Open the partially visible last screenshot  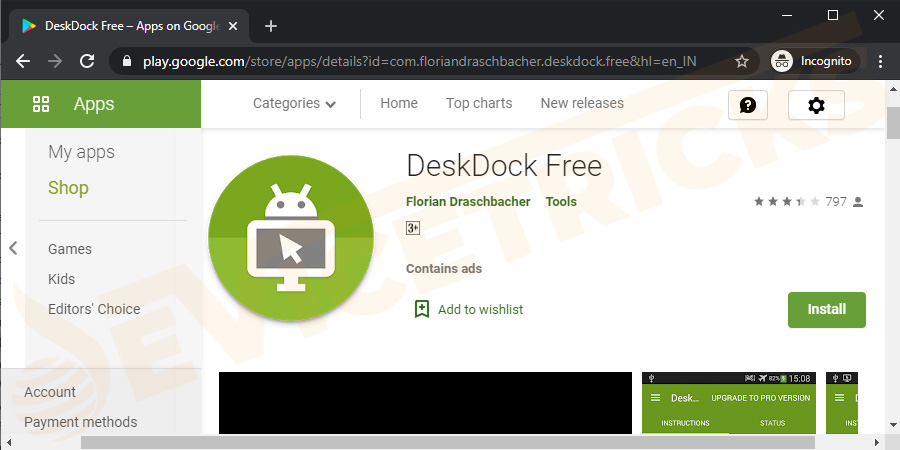[842, 403]
